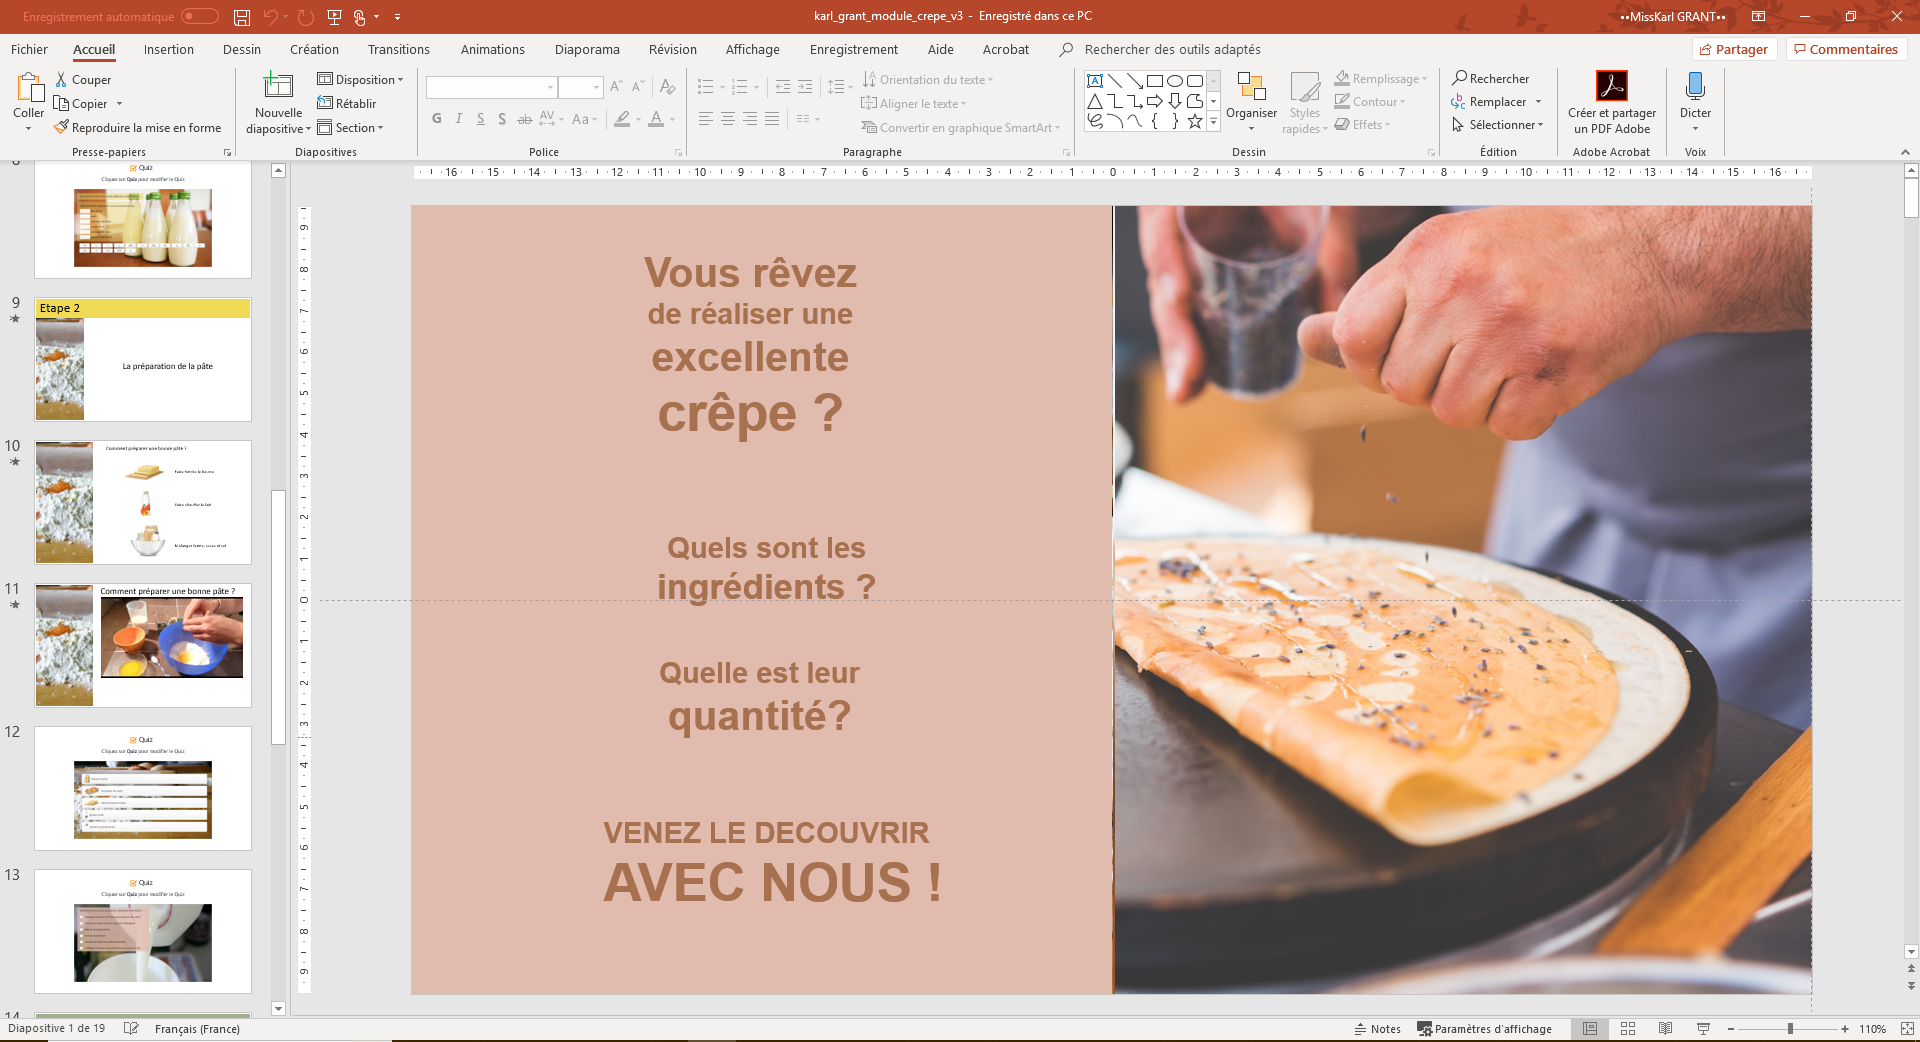Switch to the Insertion tab
The width and height of the screenshot is (1920, 1042).
tap(169, 49)
